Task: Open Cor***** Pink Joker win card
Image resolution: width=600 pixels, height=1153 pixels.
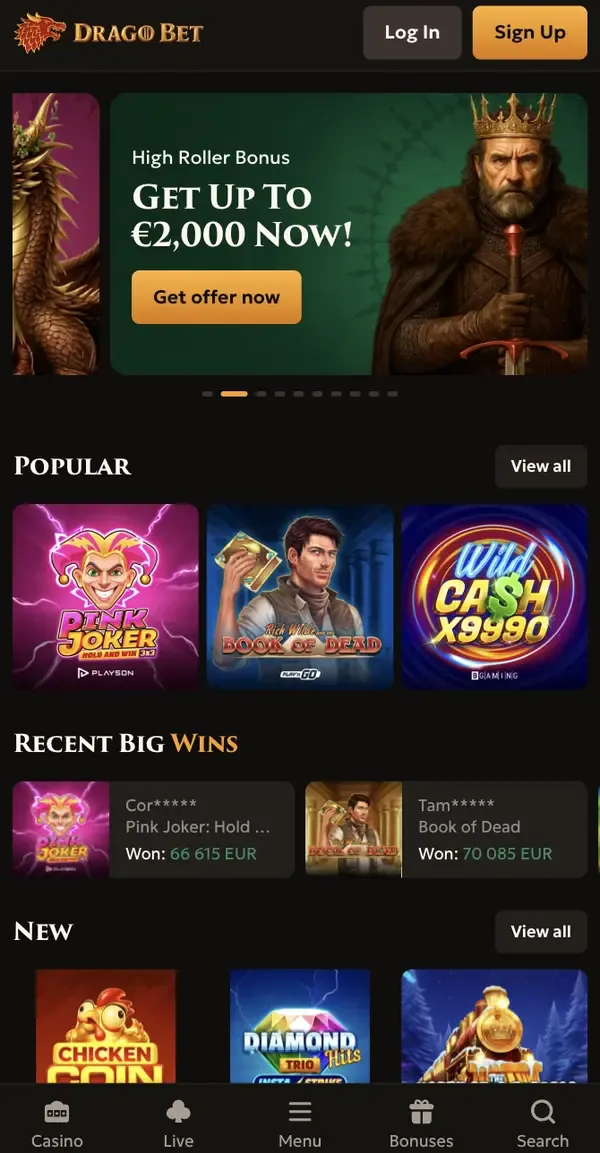Action: (154, 829)
